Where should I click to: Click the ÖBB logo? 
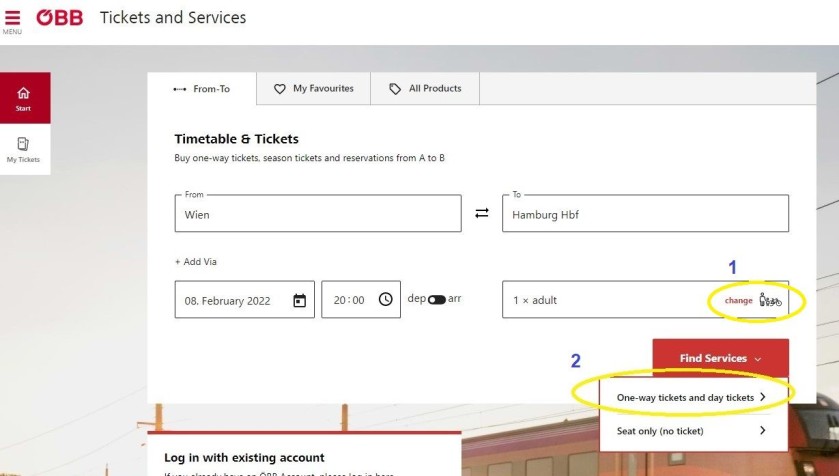pos(59,18)
